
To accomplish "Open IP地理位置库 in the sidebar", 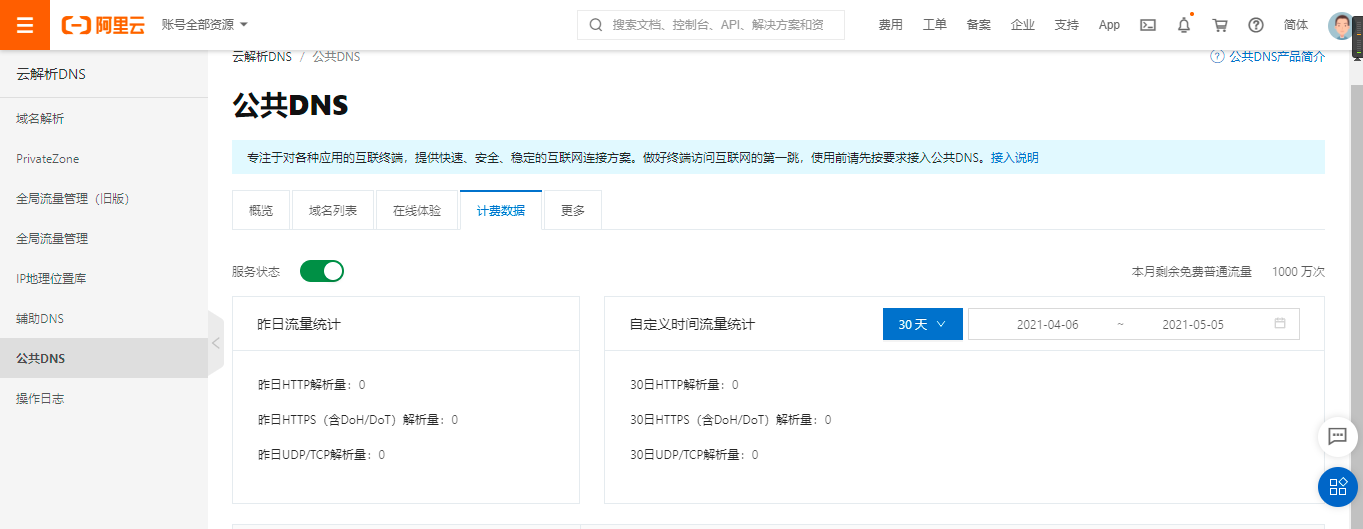I will click(x=104, y=279).
